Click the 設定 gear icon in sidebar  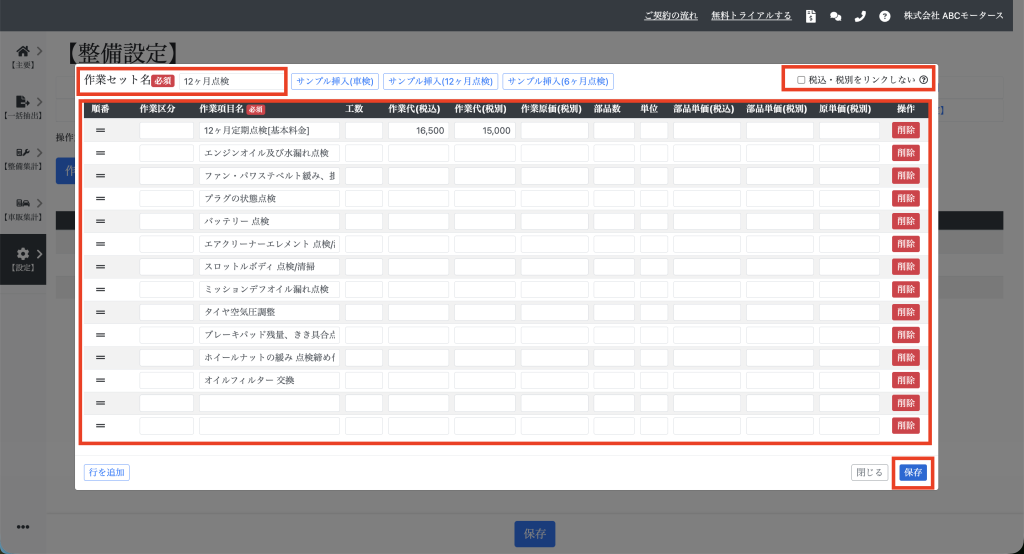[22, 254]
